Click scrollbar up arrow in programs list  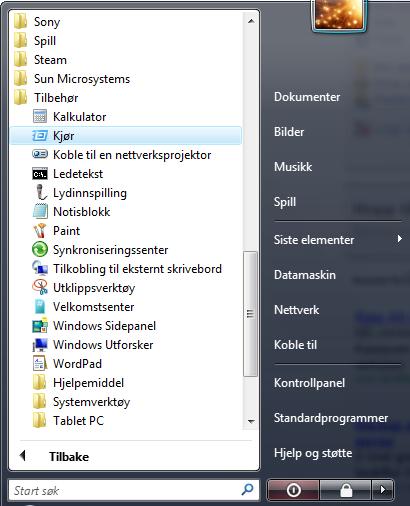pos(251,21)
